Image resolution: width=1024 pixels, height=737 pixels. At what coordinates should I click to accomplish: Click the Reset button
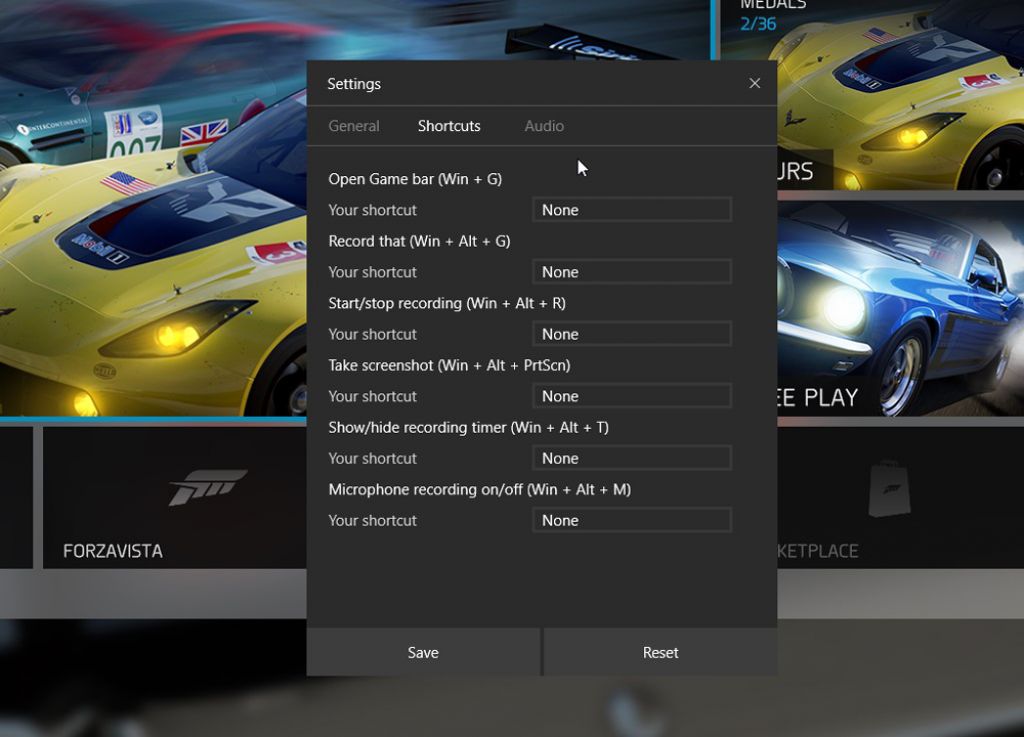[660, 652]
